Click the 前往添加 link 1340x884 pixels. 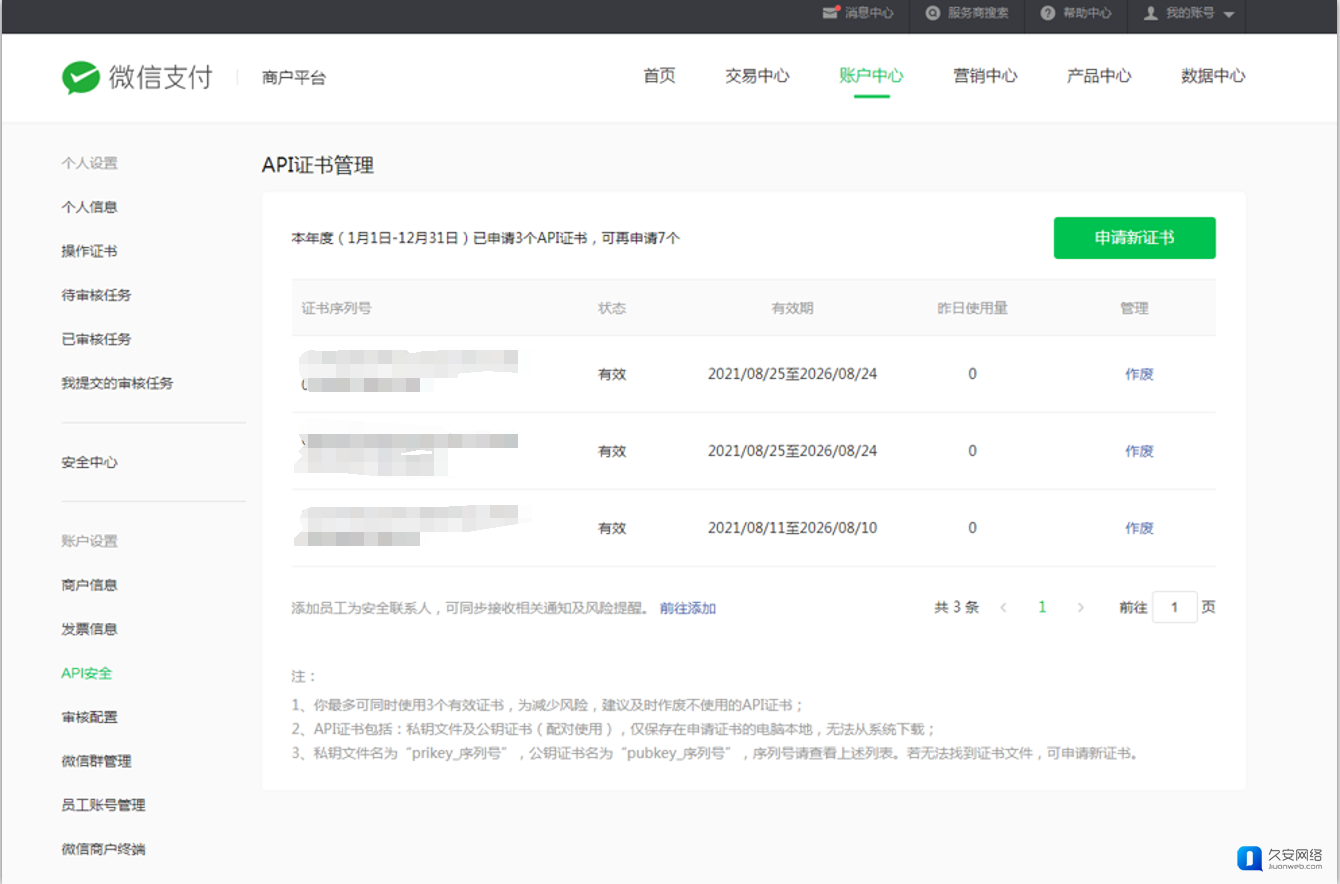click(x=688, y=608)
